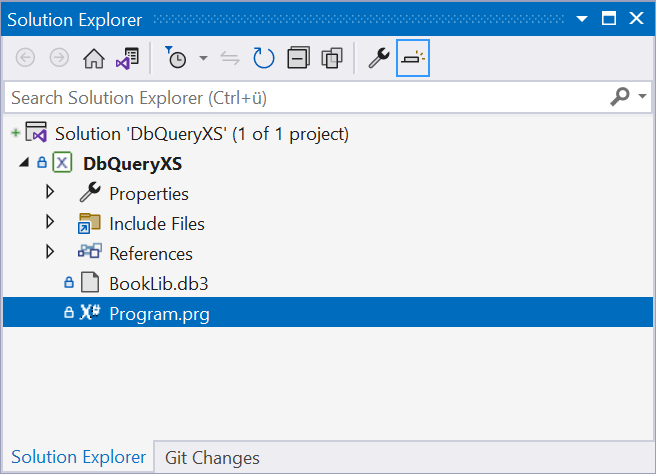This screenshot has width=656, height=474.
Task: Open Pending Changes Filter clock icon
Action: (x=176, y=57)
